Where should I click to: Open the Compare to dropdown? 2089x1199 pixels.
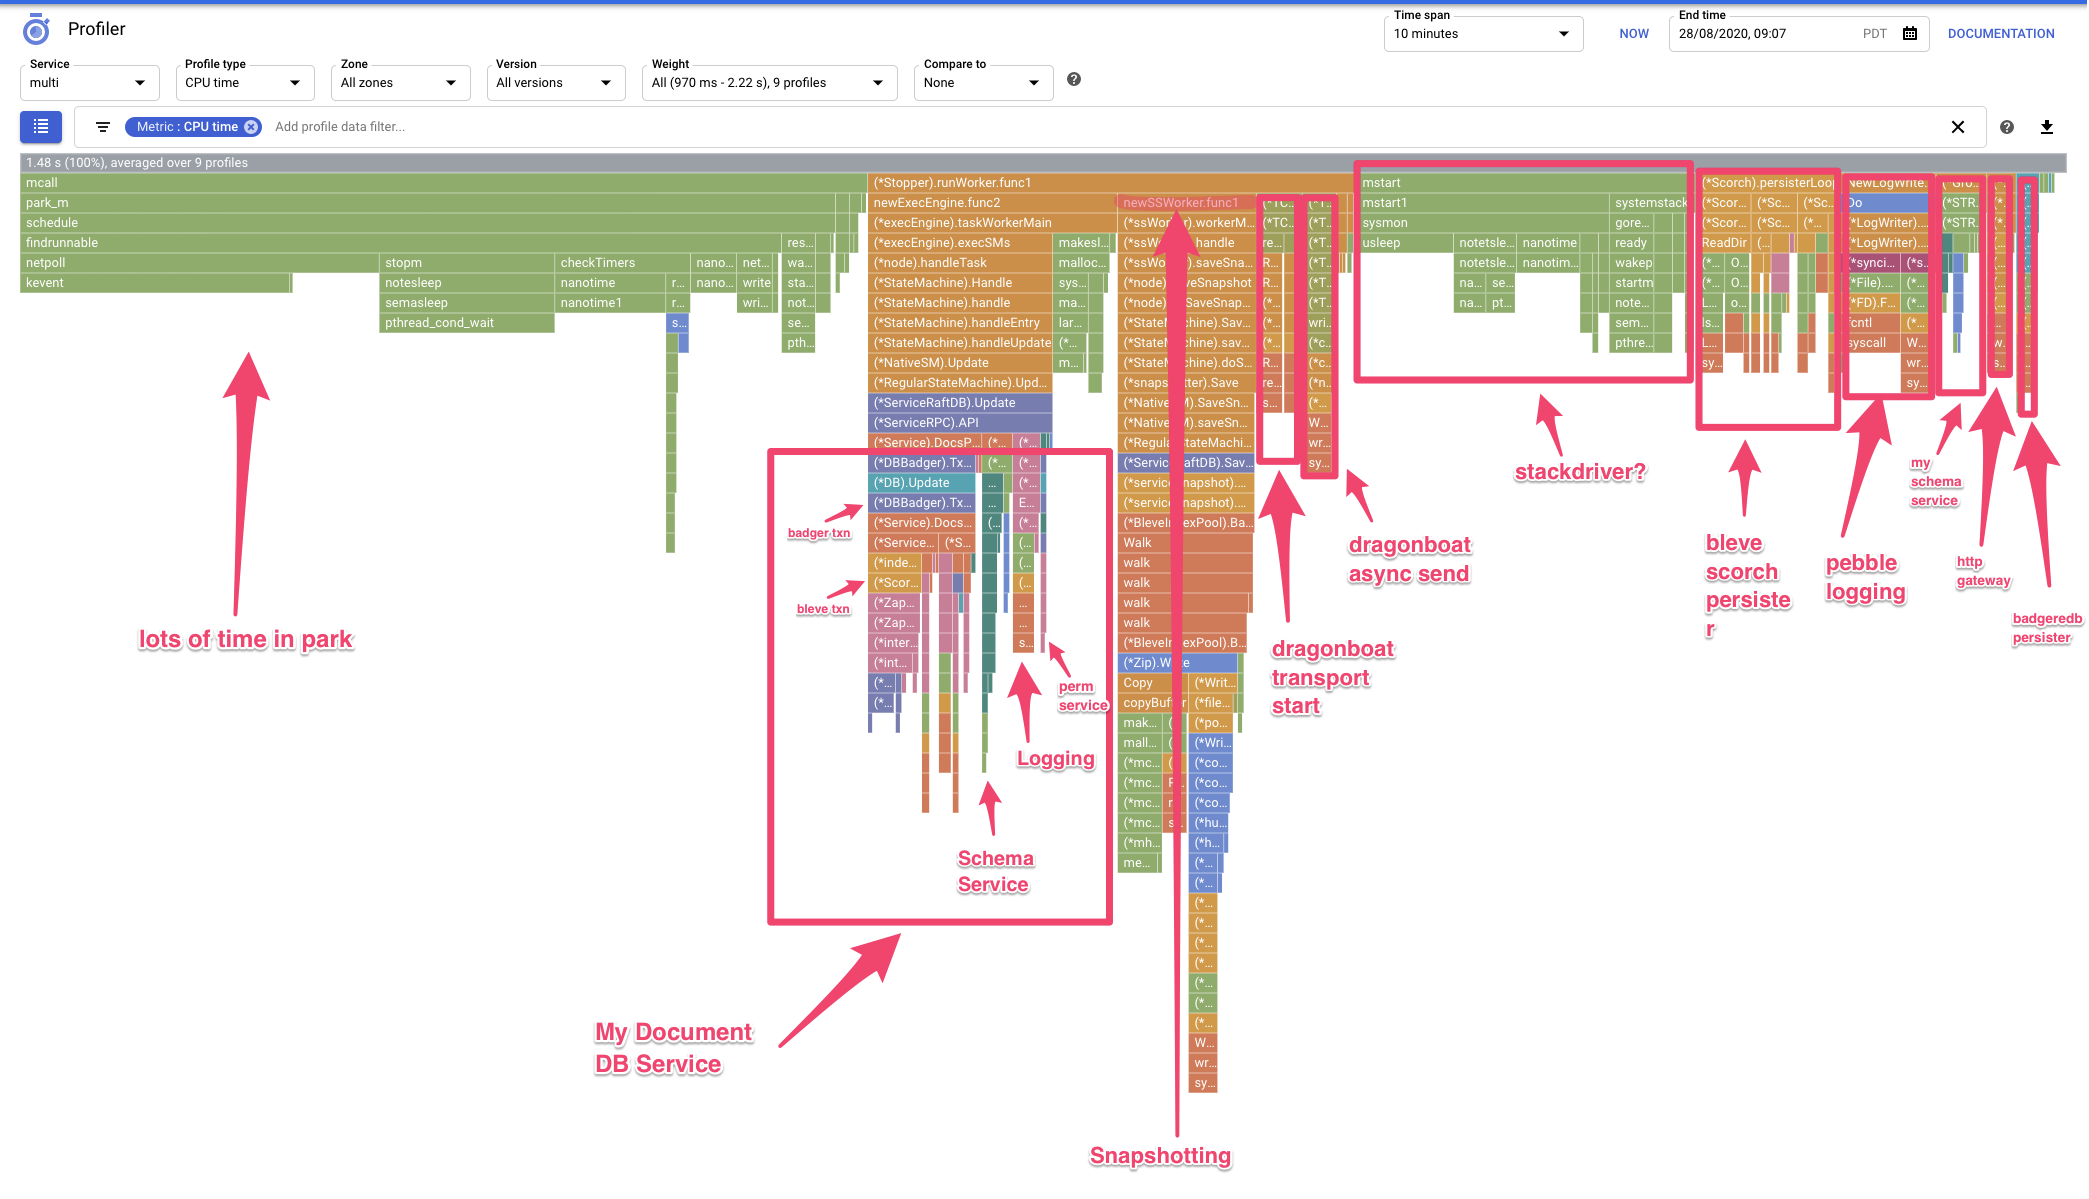pos(1034,83)
